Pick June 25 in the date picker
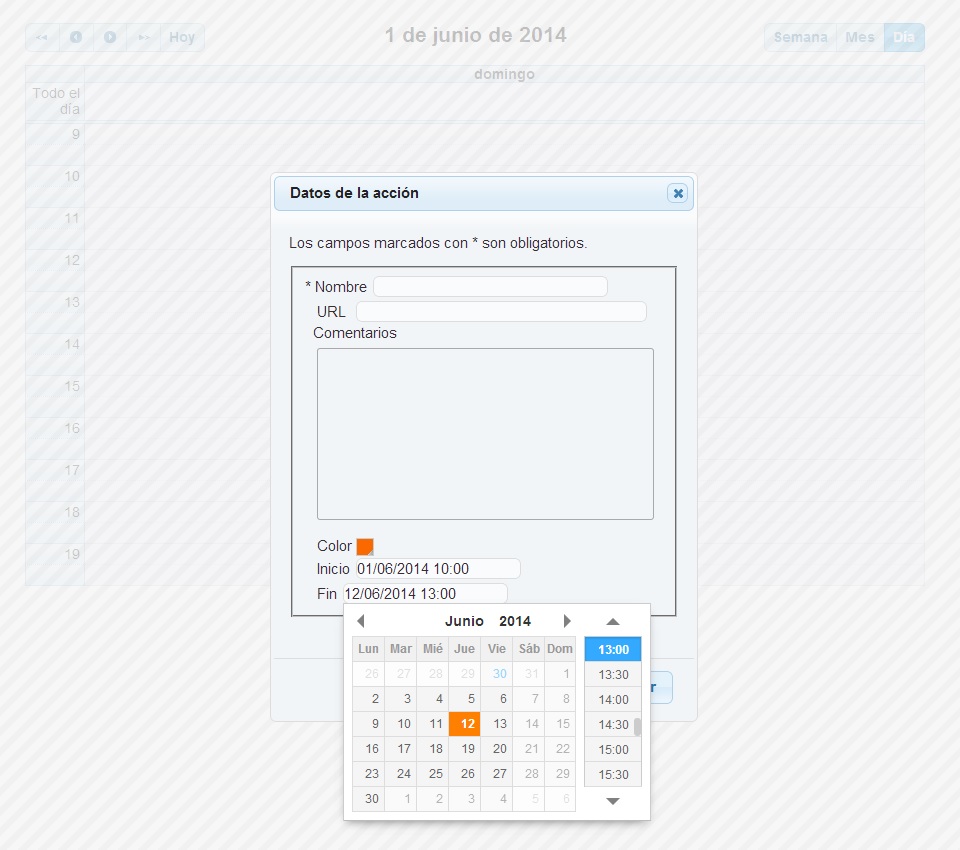The image size is (960, 850). pos(433,774)
